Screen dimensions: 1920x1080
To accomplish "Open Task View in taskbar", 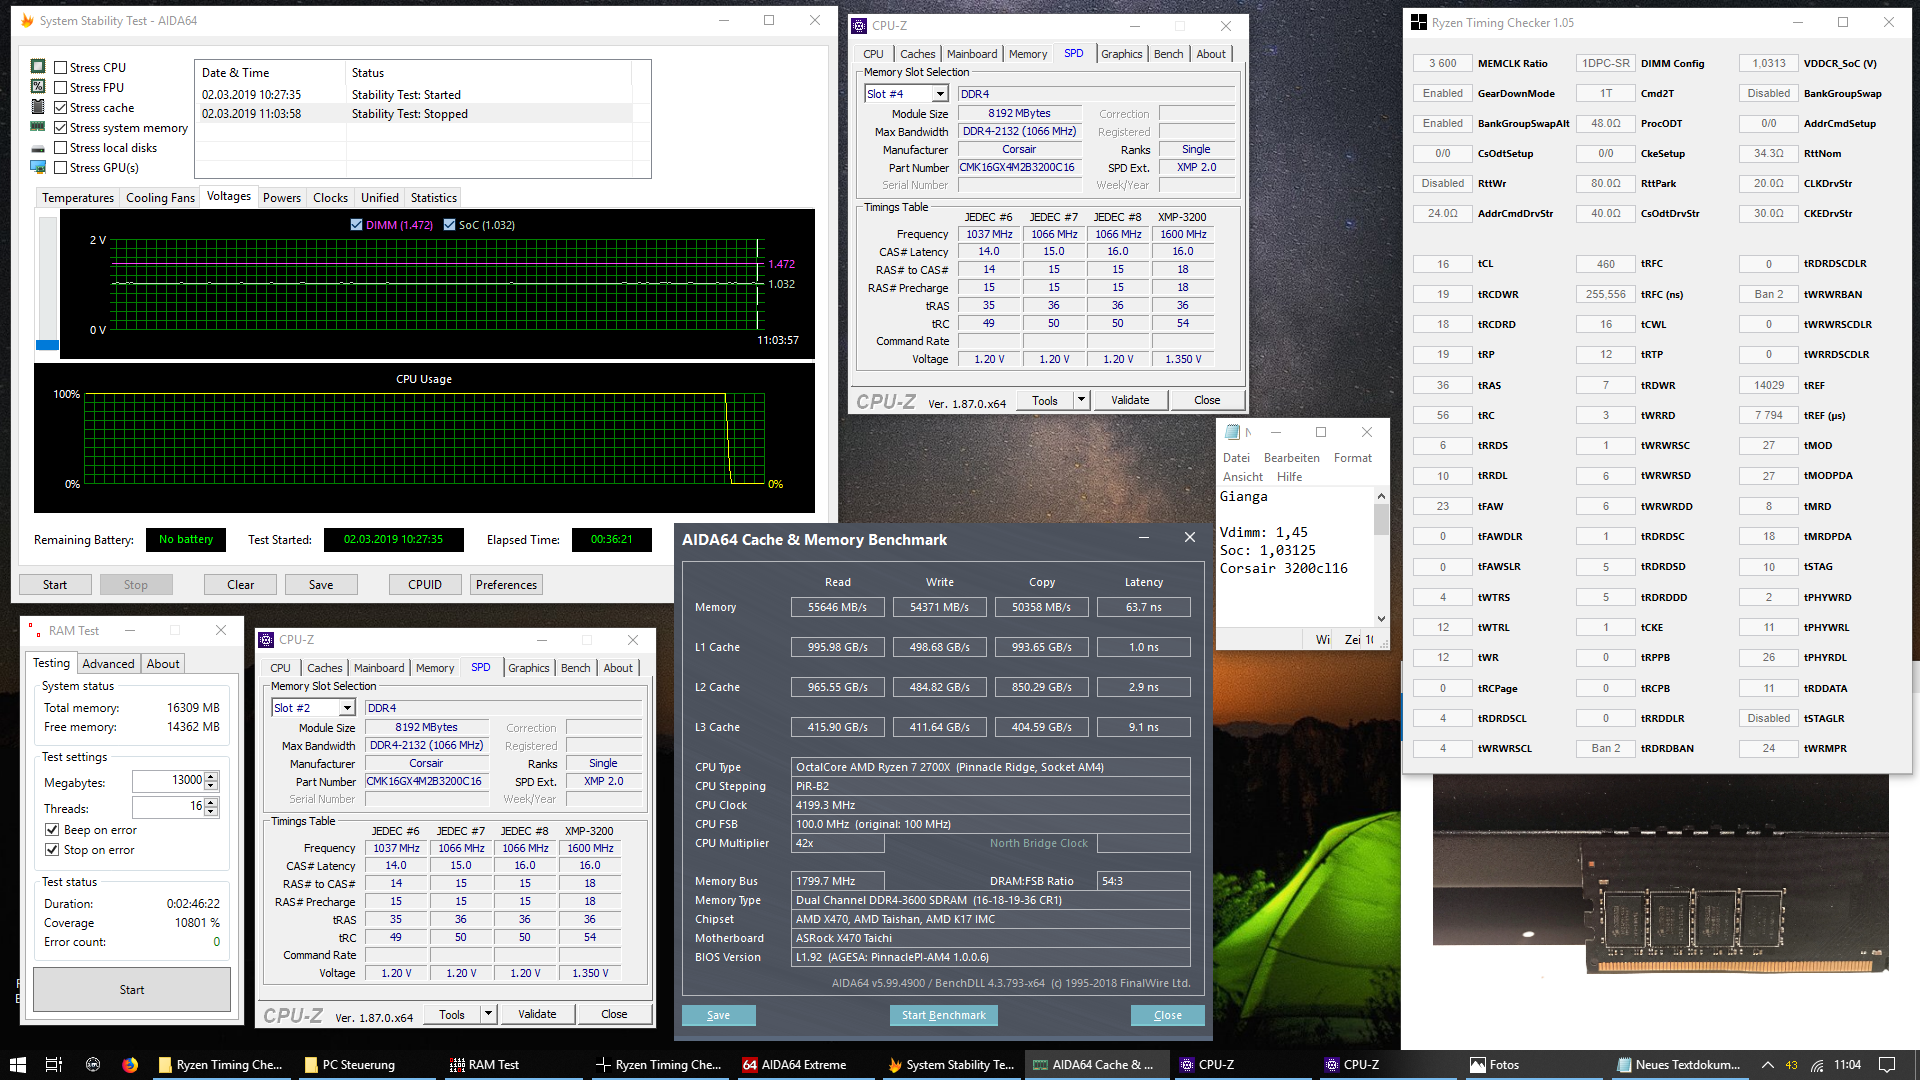I will [54, 1065].
